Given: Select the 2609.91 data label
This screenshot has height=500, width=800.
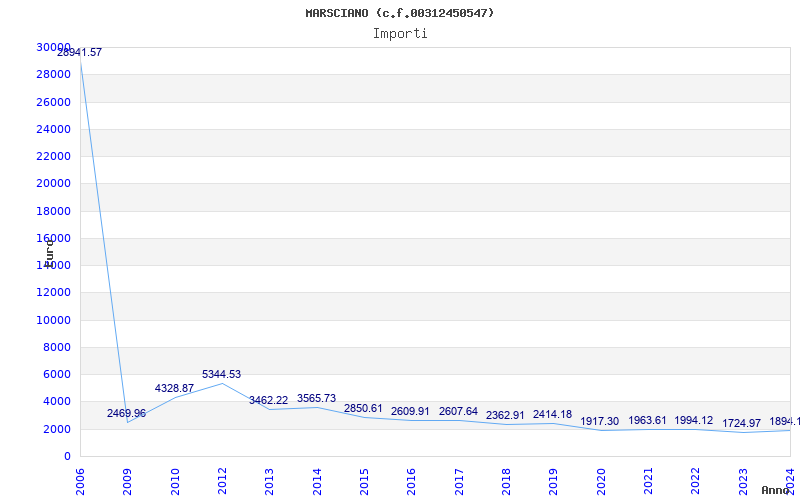Looking at the screenshot, I should (410, 411).
